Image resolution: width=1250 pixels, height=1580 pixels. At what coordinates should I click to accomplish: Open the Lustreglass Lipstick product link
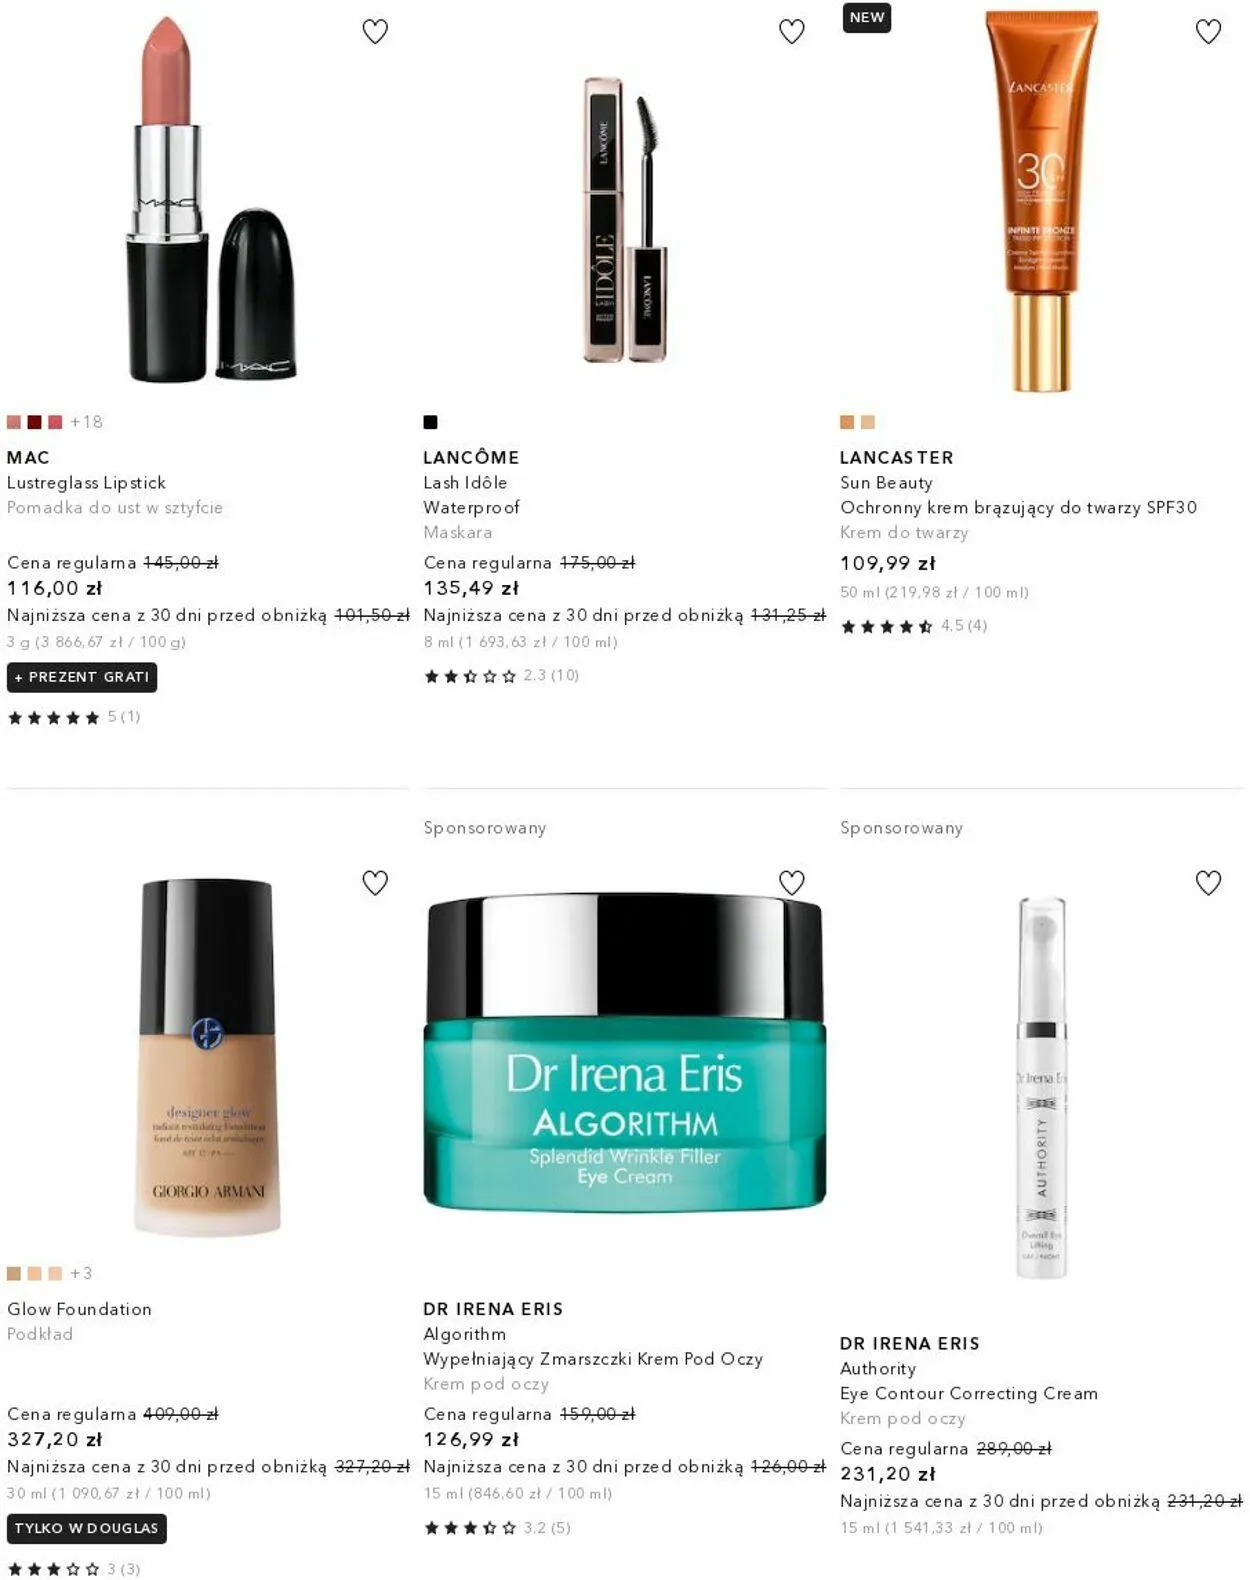tap(86, 482)
